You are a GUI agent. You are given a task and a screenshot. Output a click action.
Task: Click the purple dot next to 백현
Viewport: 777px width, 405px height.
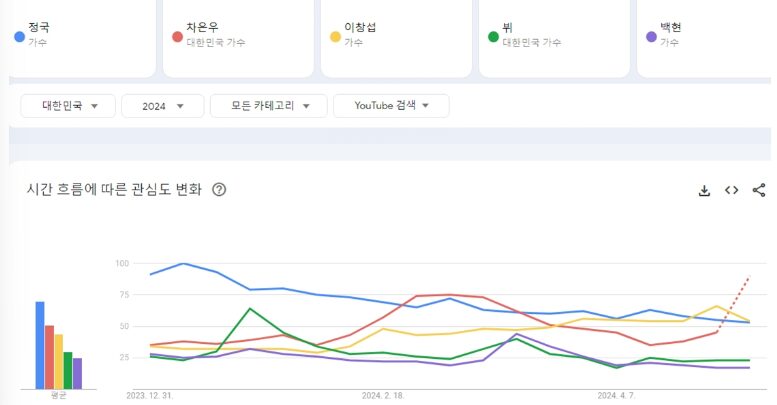652,36
